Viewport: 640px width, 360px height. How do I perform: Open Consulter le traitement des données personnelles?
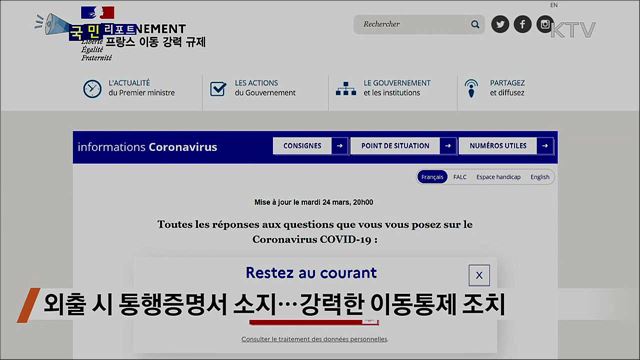314,339
